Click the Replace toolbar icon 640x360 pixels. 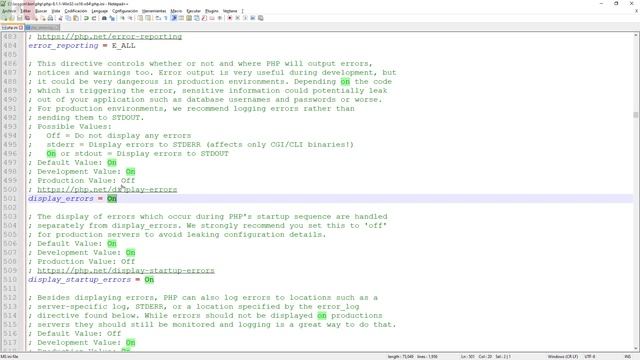coord(112,18)
